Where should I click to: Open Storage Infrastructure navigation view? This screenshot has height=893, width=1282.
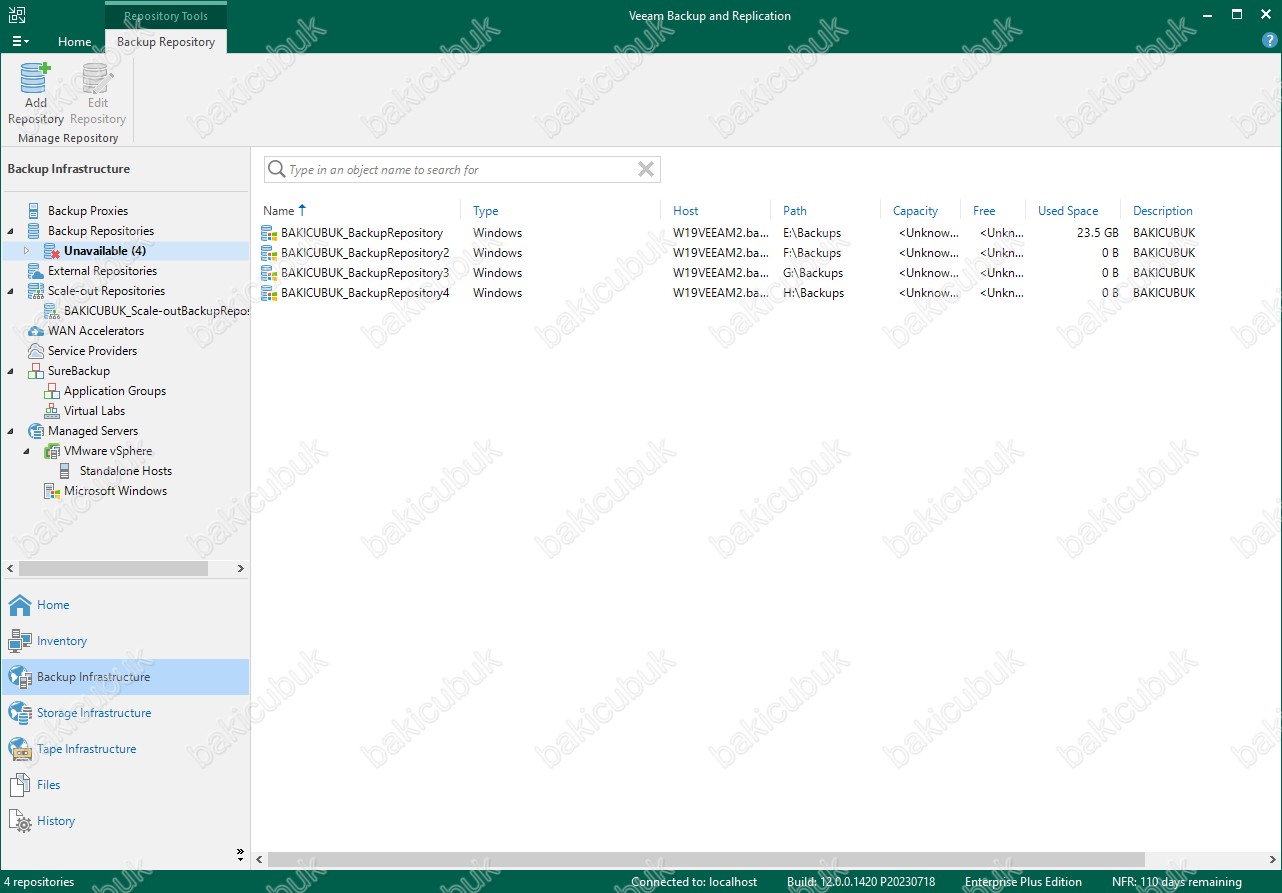[x=125, y=713]
